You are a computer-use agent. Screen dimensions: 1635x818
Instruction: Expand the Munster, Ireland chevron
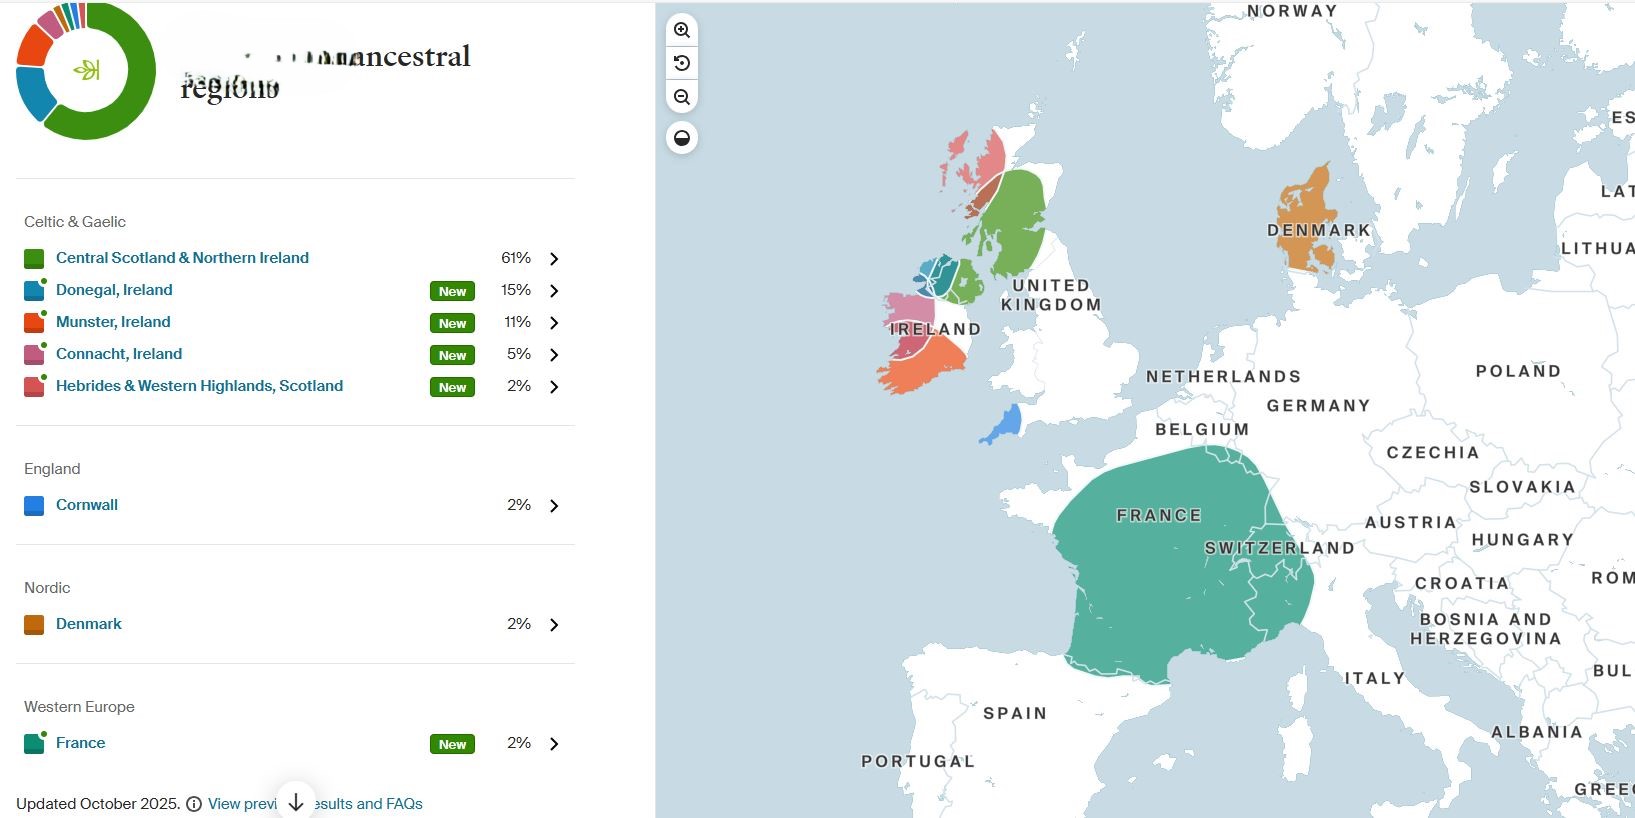(x=554, y=323)
